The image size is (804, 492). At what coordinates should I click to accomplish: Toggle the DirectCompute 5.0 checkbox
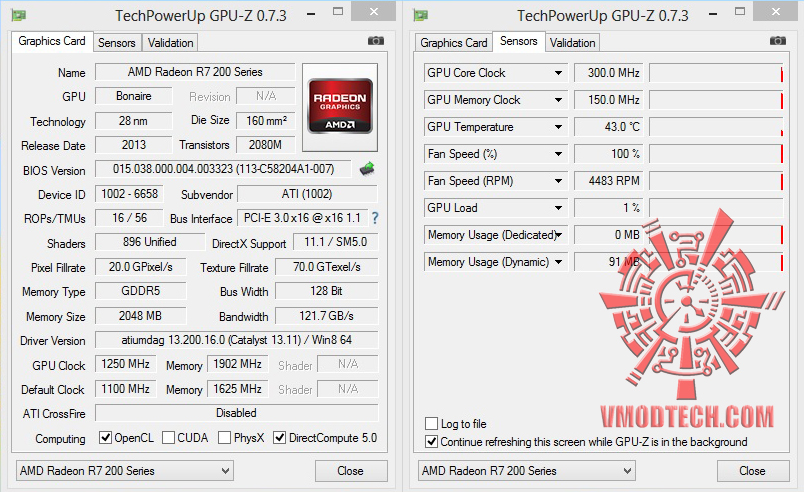pos(279,438)
